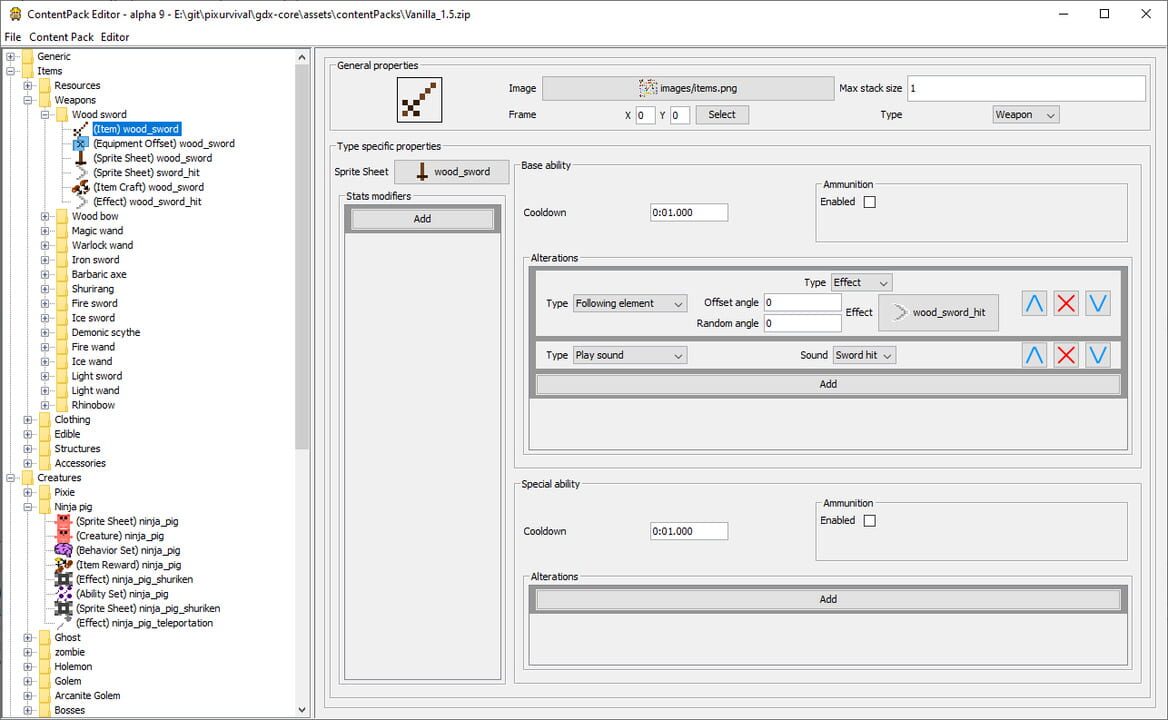This screenshot has height=720, width=1168.
Task: Expand the Wood bow folder
Action: pos(45,216)
